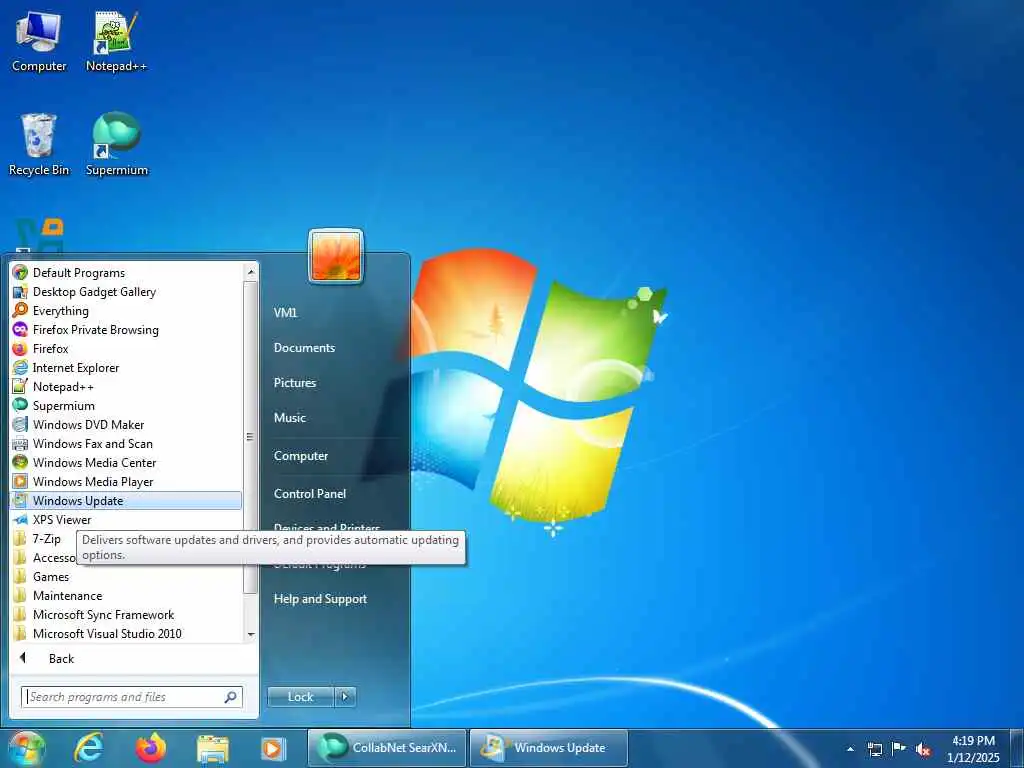Select the Recycle Bin desktop icon
The height and width of the screenshot is (768, 1024).
click(39, 145)
